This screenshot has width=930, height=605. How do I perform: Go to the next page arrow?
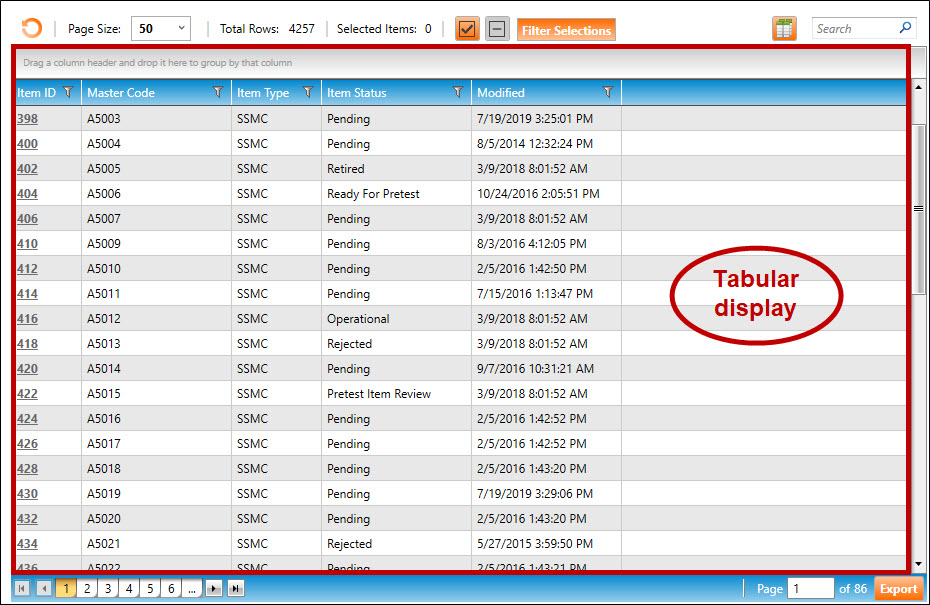pyautogui.click(x=214, y=589)
